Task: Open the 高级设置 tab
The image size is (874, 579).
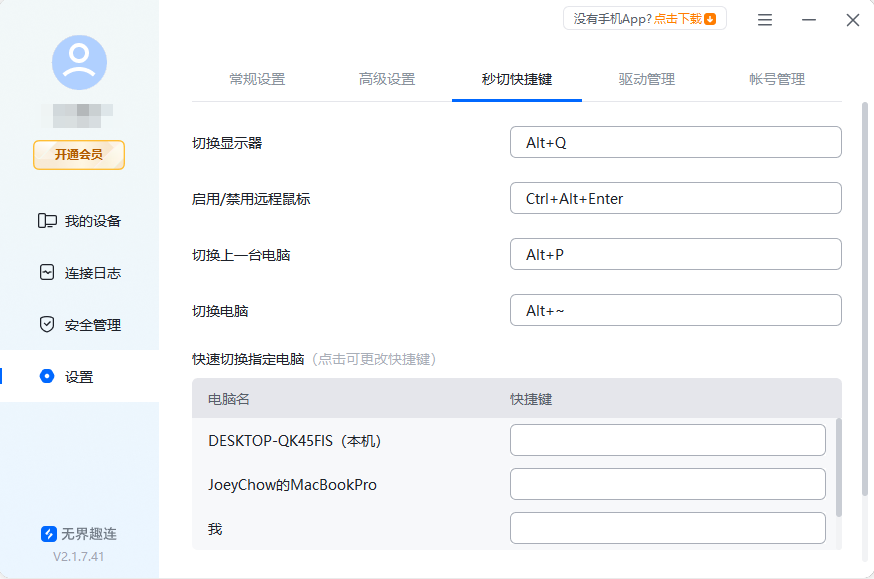Action: pos(388,80)
